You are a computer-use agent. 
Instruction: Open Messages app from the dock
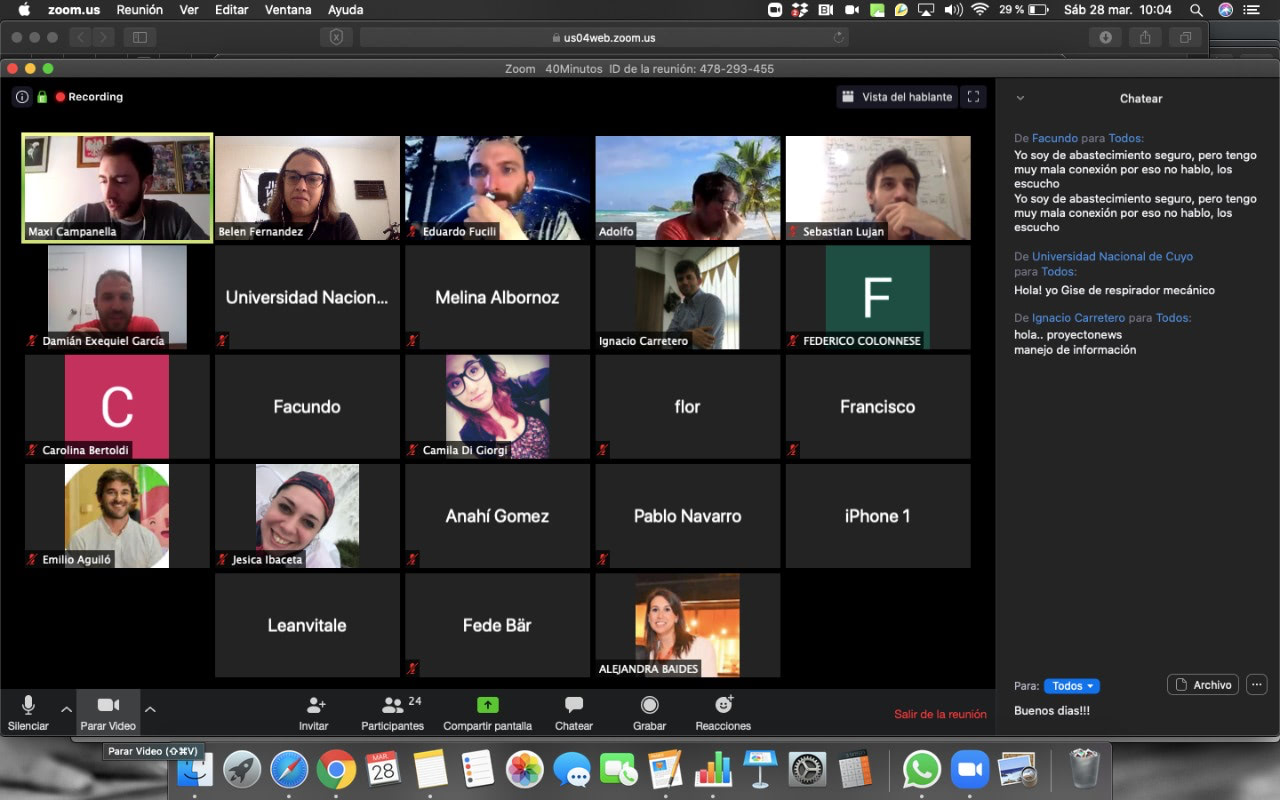point(572,769)
